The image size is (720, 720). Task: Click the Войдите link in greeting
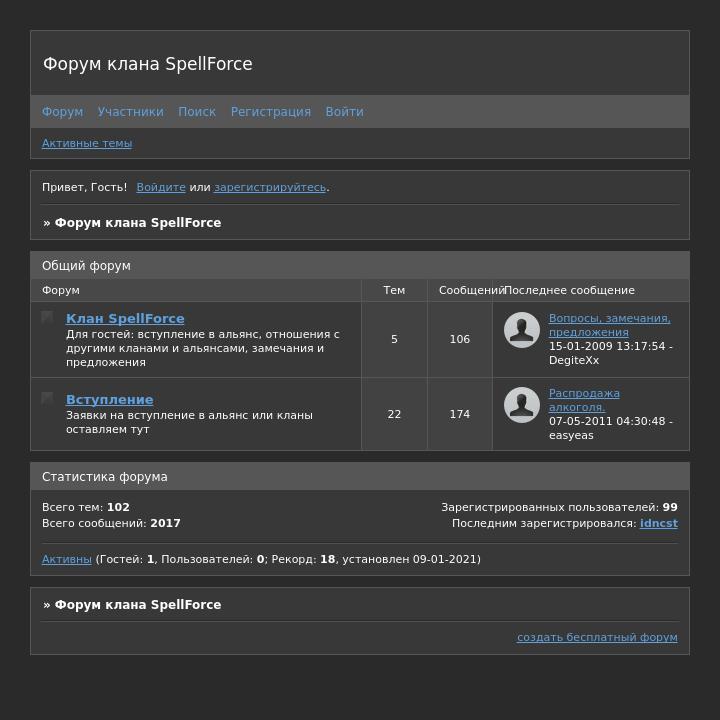161,187
